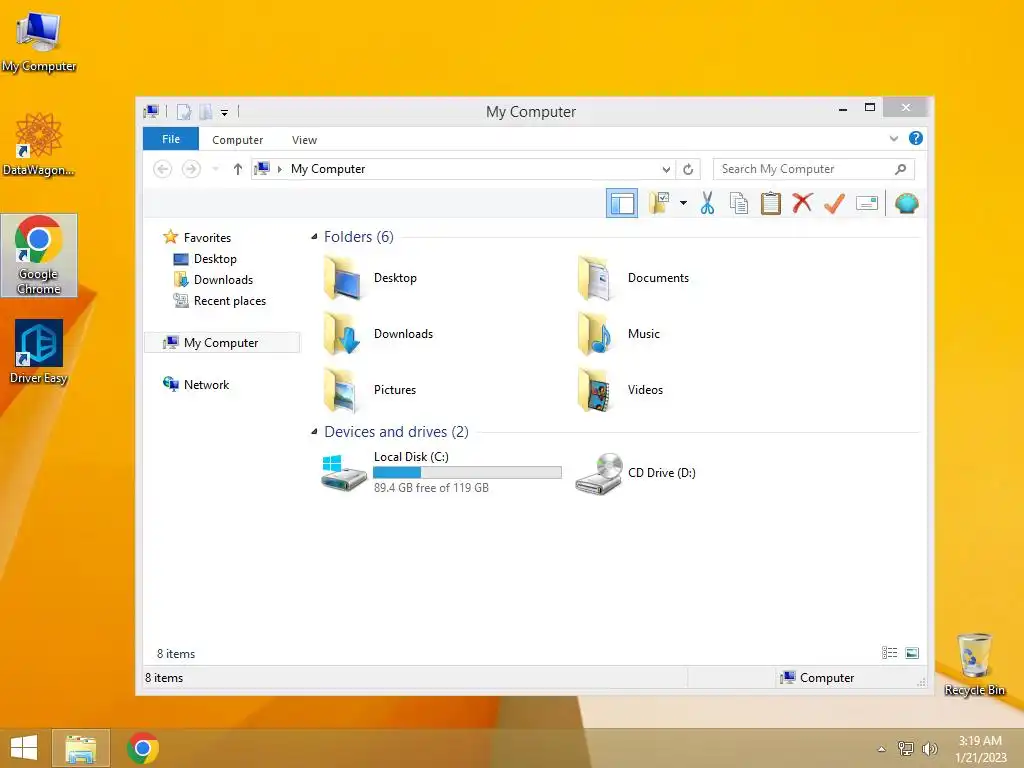Click the Cut scissors icon
1024x768 pixels.
coord(707,203)
